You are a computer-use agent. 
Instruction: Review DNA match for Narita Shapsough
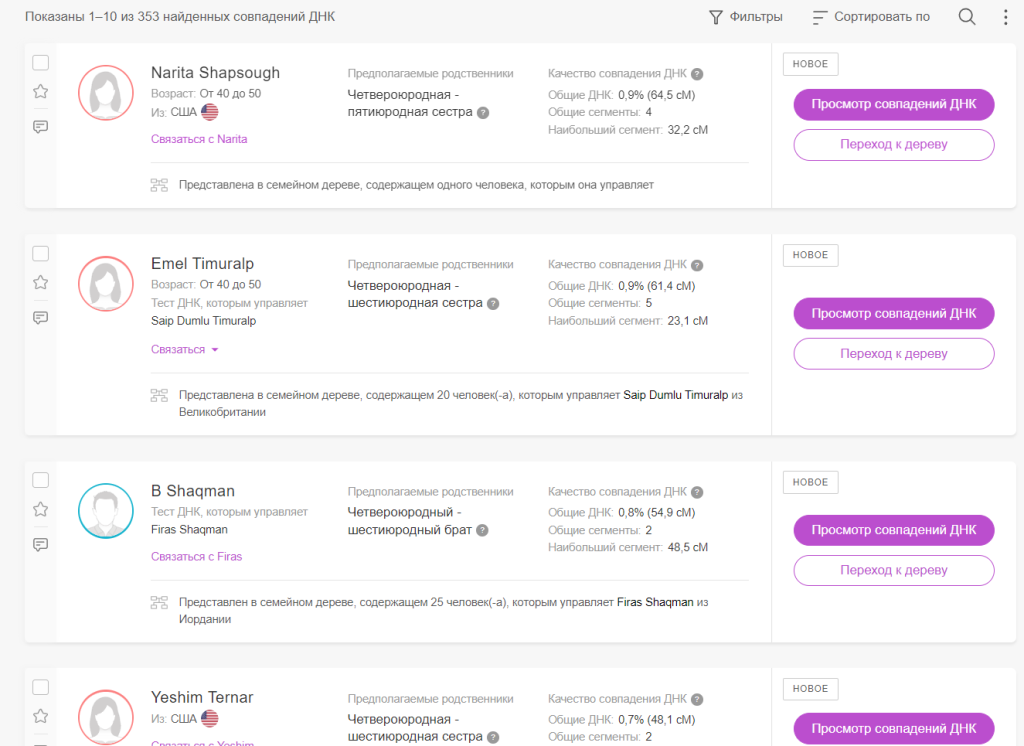(893, 104)
